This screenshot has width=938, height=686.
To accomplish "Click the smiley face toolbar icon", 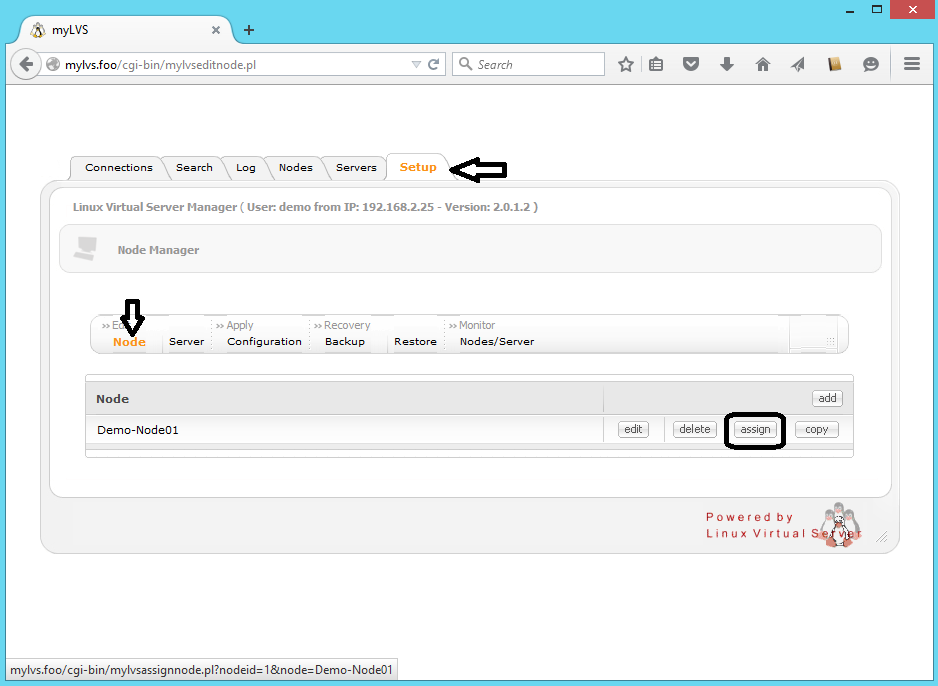I will click(x=871, y=64).
